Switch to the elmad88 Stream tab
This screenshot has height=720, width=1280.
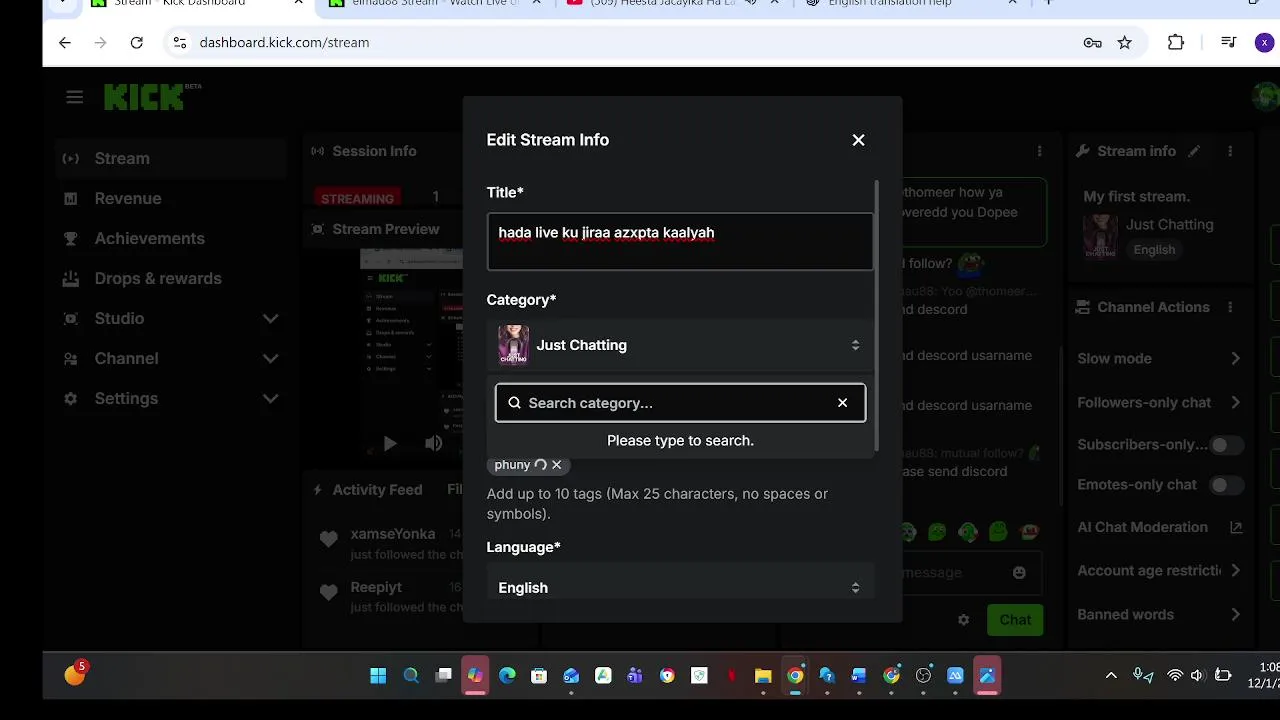click(x=437, y=4)
